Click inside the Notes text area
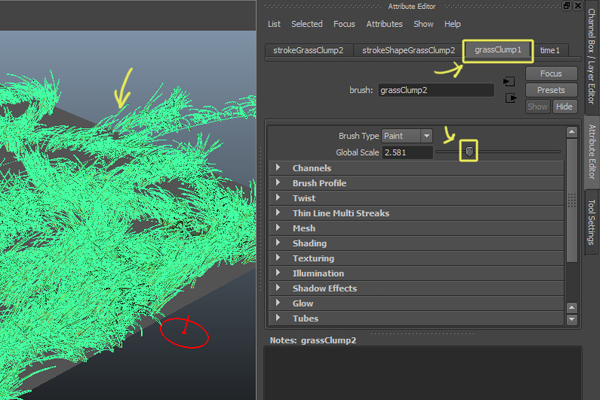The width and height of the screenshot is (600, 400). 423,373
